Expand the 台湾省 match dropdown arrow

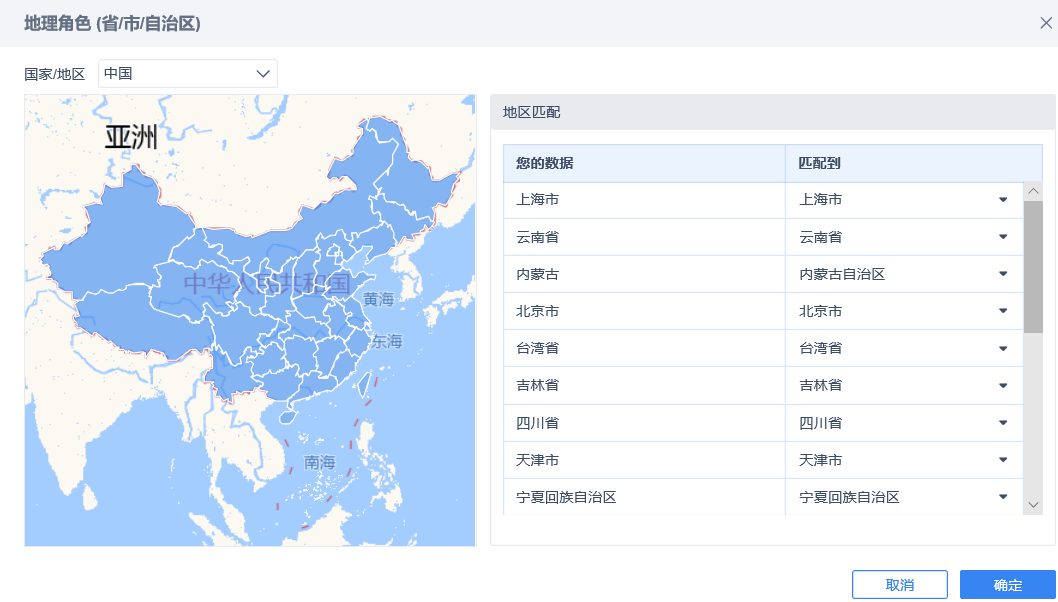[1003, 348]
